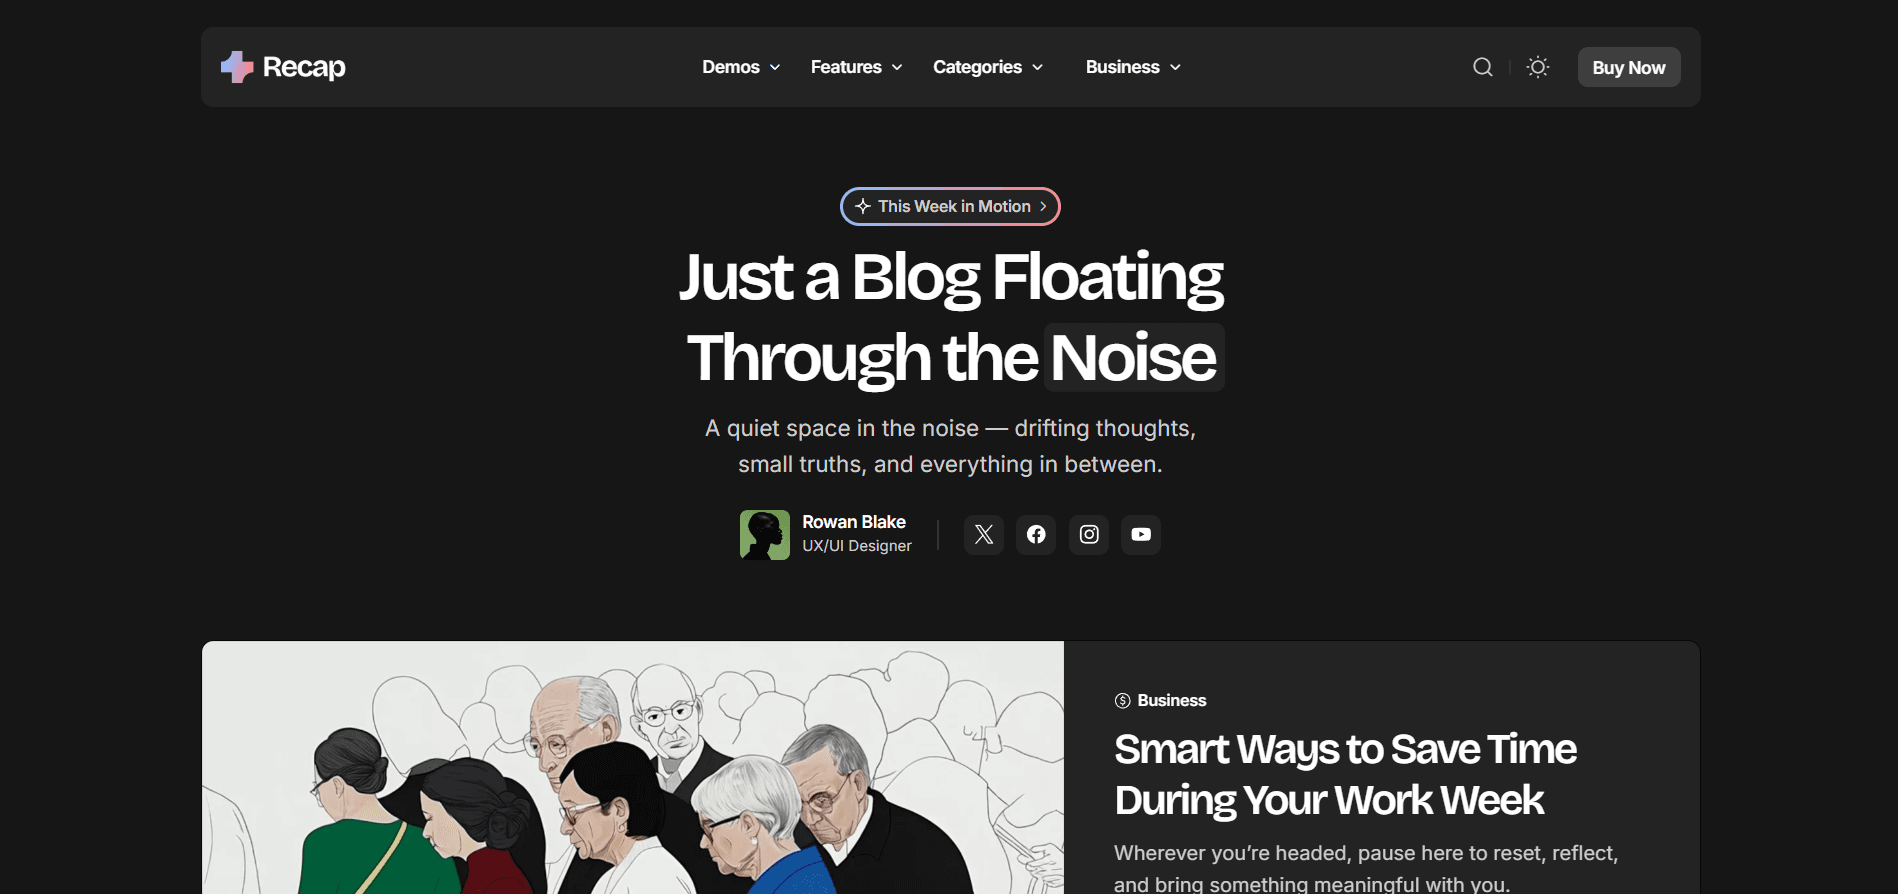The width and height of the screenshot is (1898, 894).
Task: Click Rowan Blake's avatar thumbnail
Action: coord(765,535)
